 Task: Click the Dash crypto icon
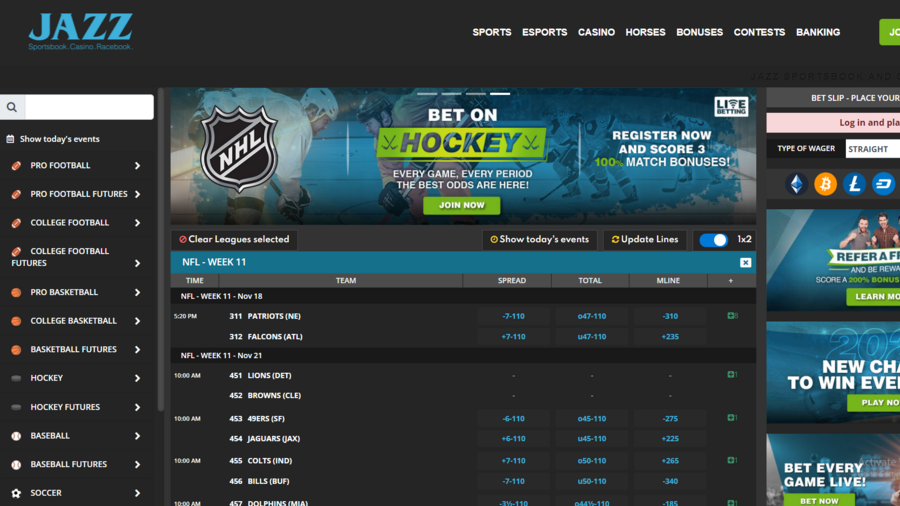(883, 184)
